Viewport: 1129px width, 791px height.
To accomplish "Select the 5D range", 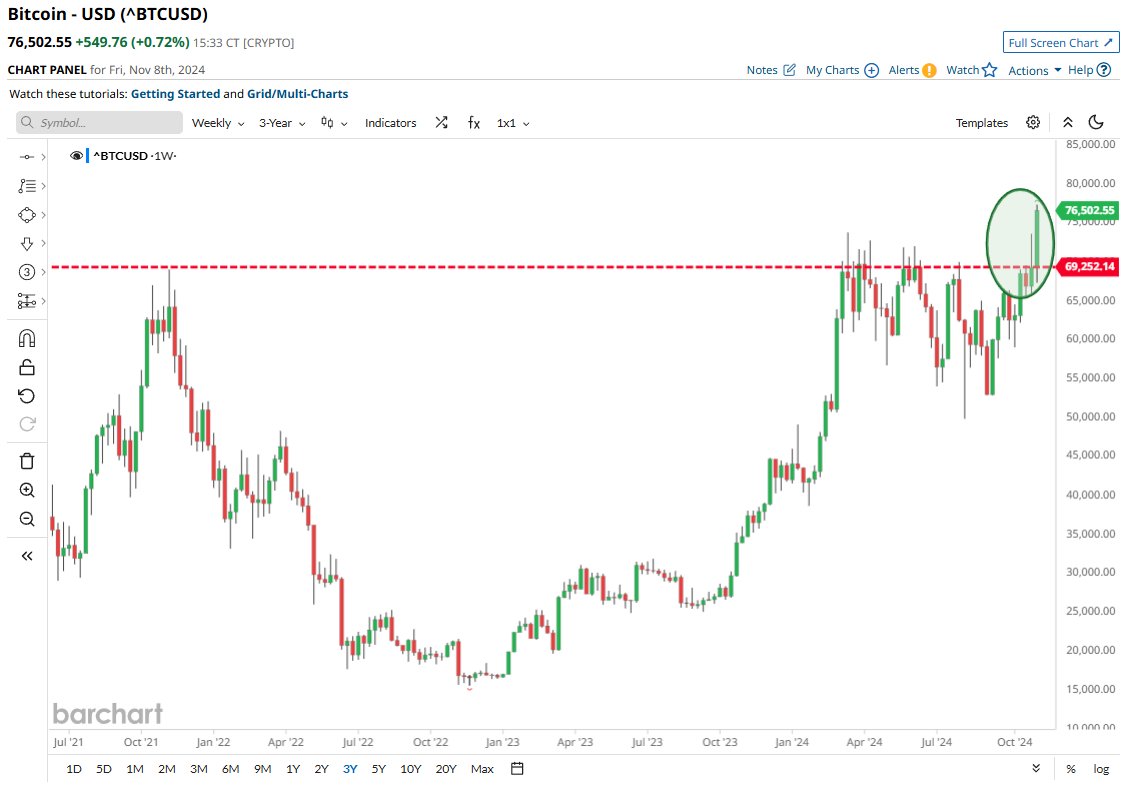I will 104,769.
